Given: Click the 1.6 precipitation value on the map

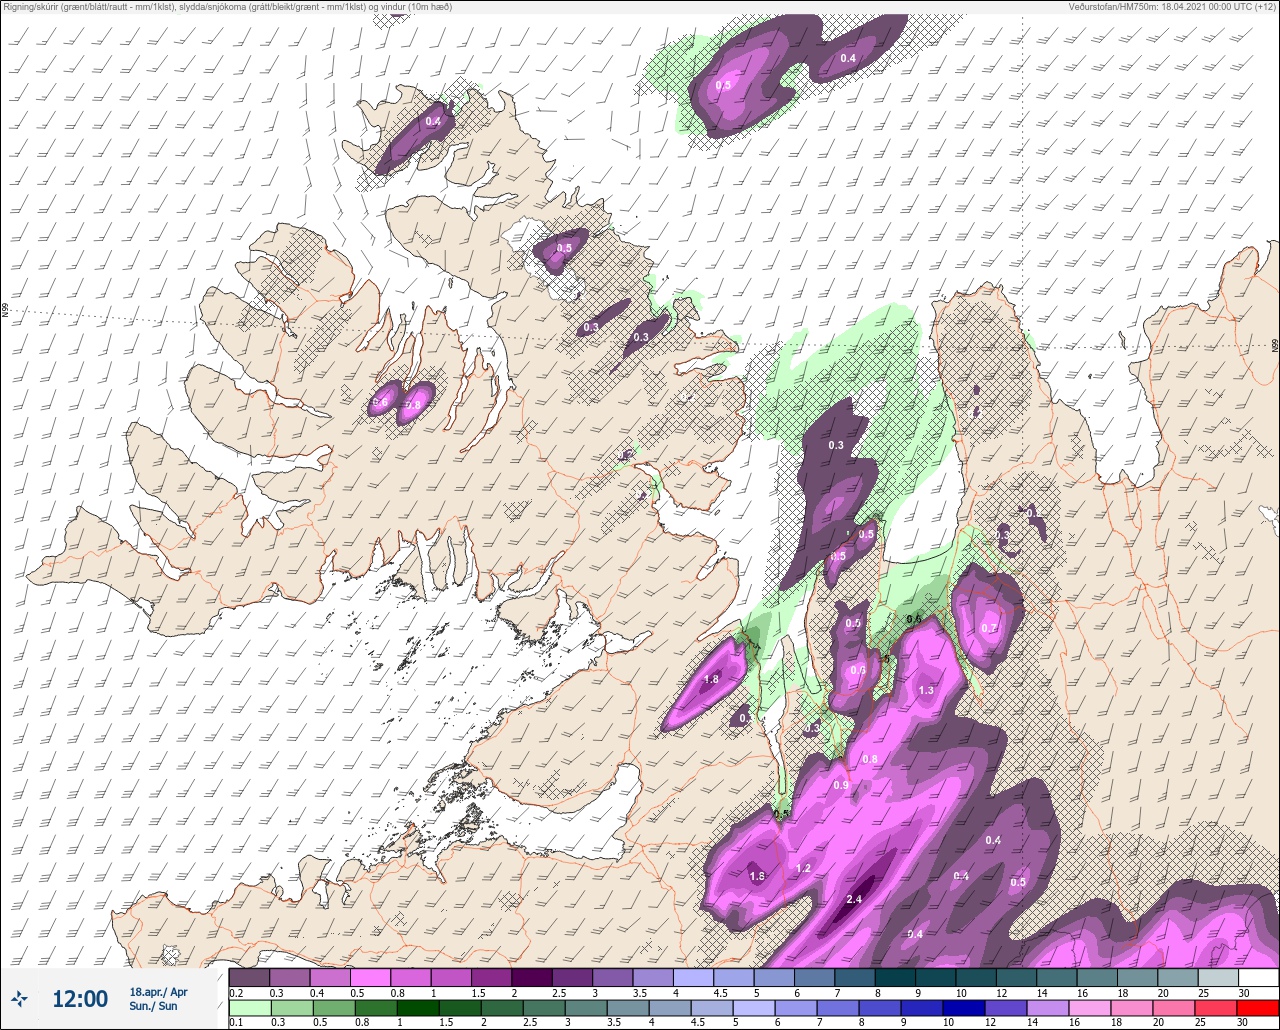Looking at the screenshot, I should pos(757,876).
